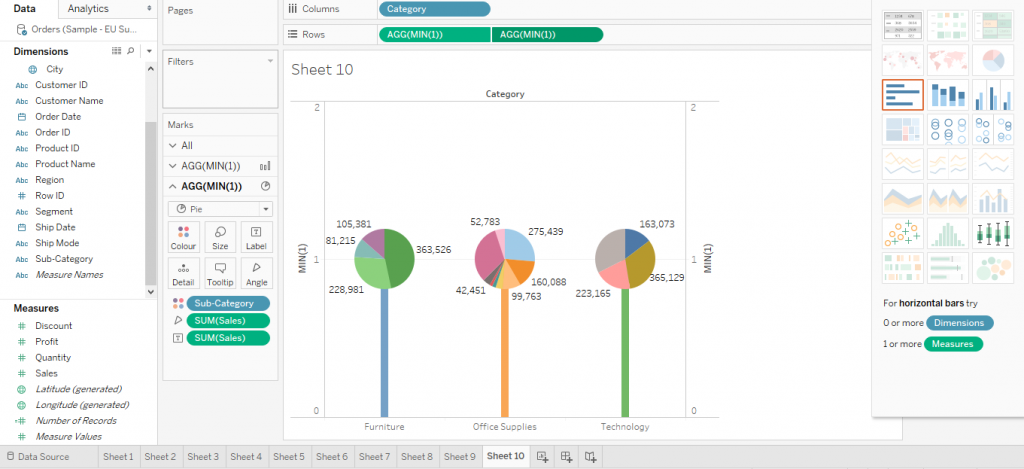This screenshot has width=1024, height=469.
Task: Pick the dual lines chart type
Action: 993,164
